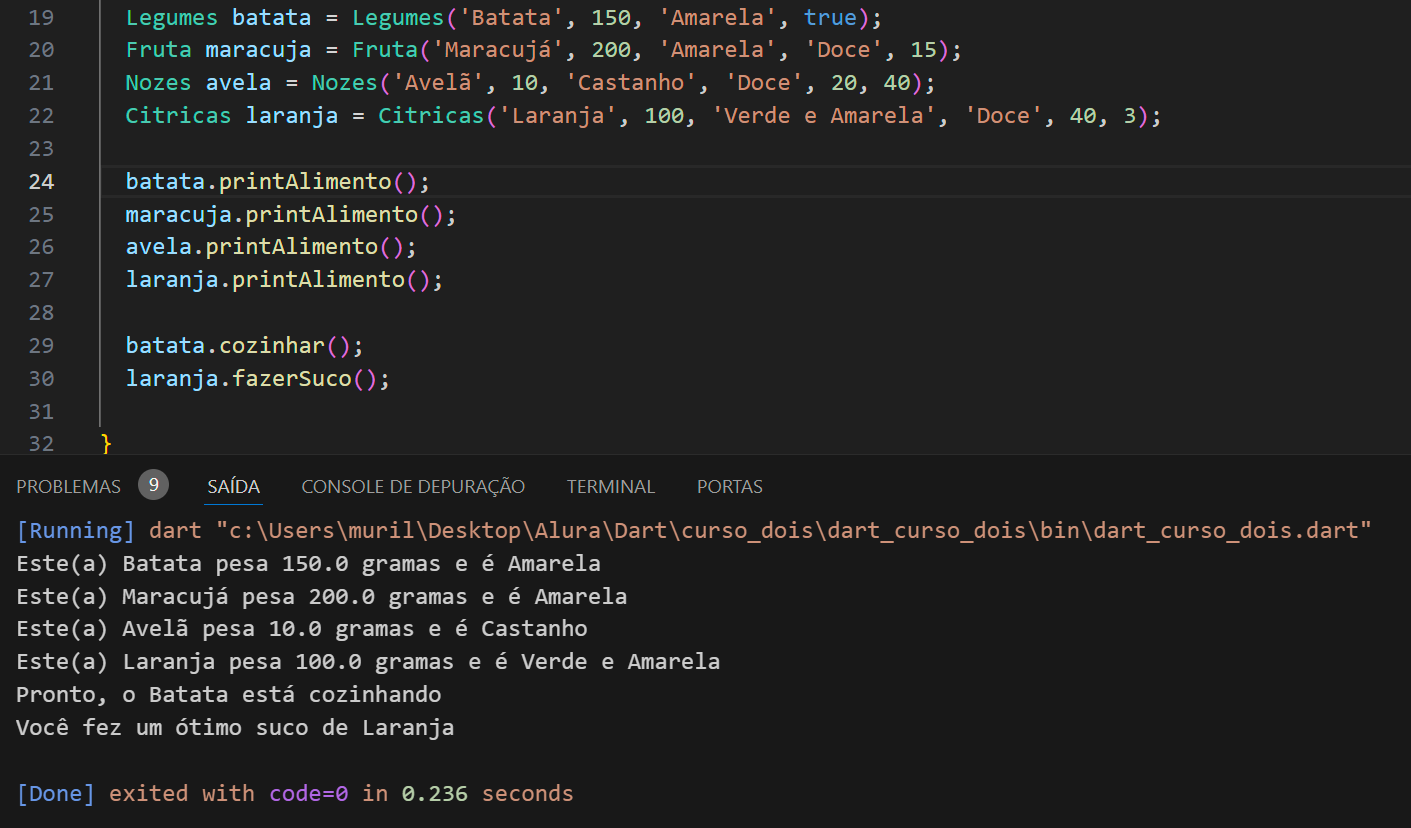Click line number 19 in gutter

coord(42,17)
